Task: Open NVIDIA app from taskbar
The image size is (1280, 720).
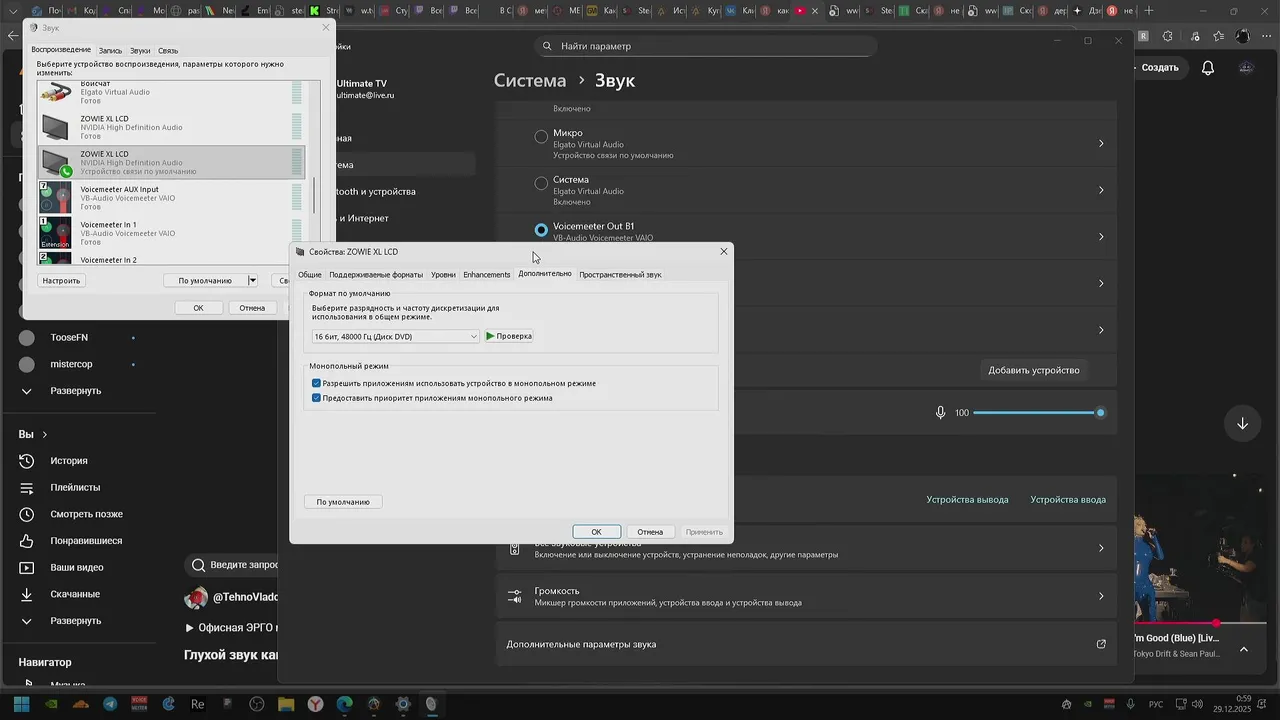Action: pos(51,704)
